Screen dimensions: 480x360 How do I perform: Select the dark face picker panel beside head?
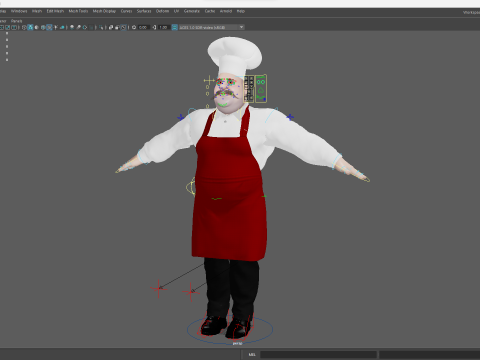pyautogui.click(x=249, y=88)
